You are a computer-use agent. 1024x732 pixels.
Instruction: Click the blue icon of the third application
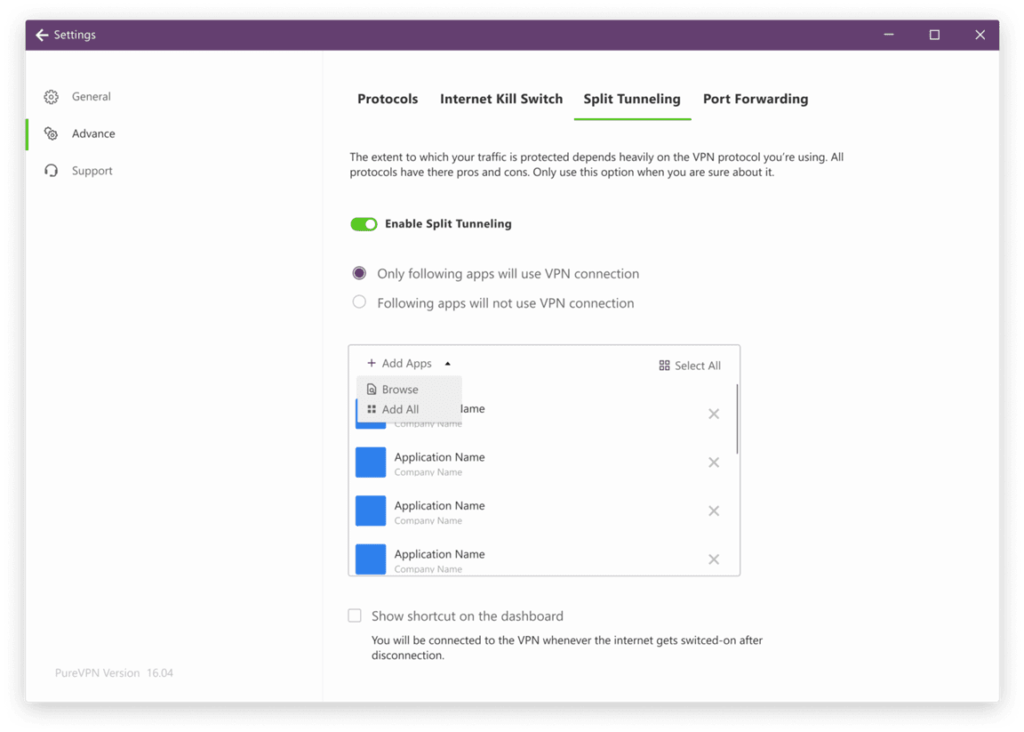[371, 511]
